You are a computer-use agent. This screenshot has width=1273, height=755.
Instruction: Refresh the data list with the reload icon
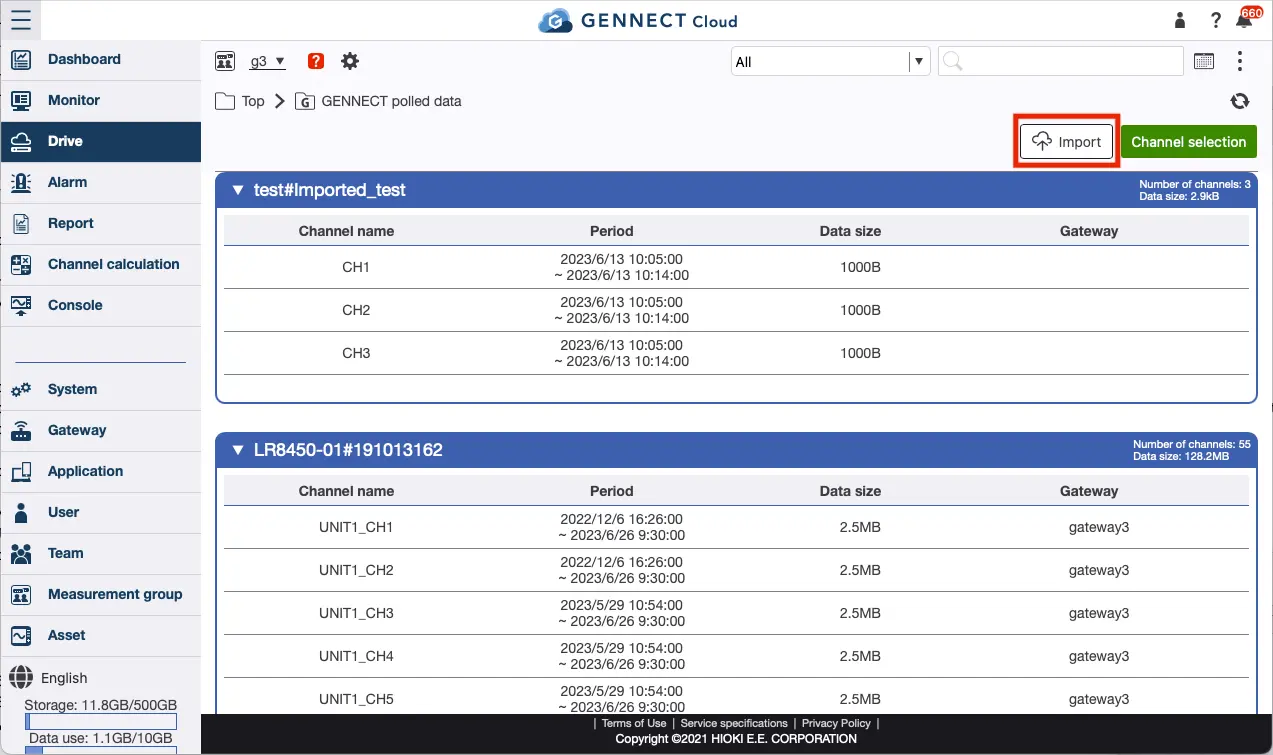pyautogui.click(x=1239, y=100)
